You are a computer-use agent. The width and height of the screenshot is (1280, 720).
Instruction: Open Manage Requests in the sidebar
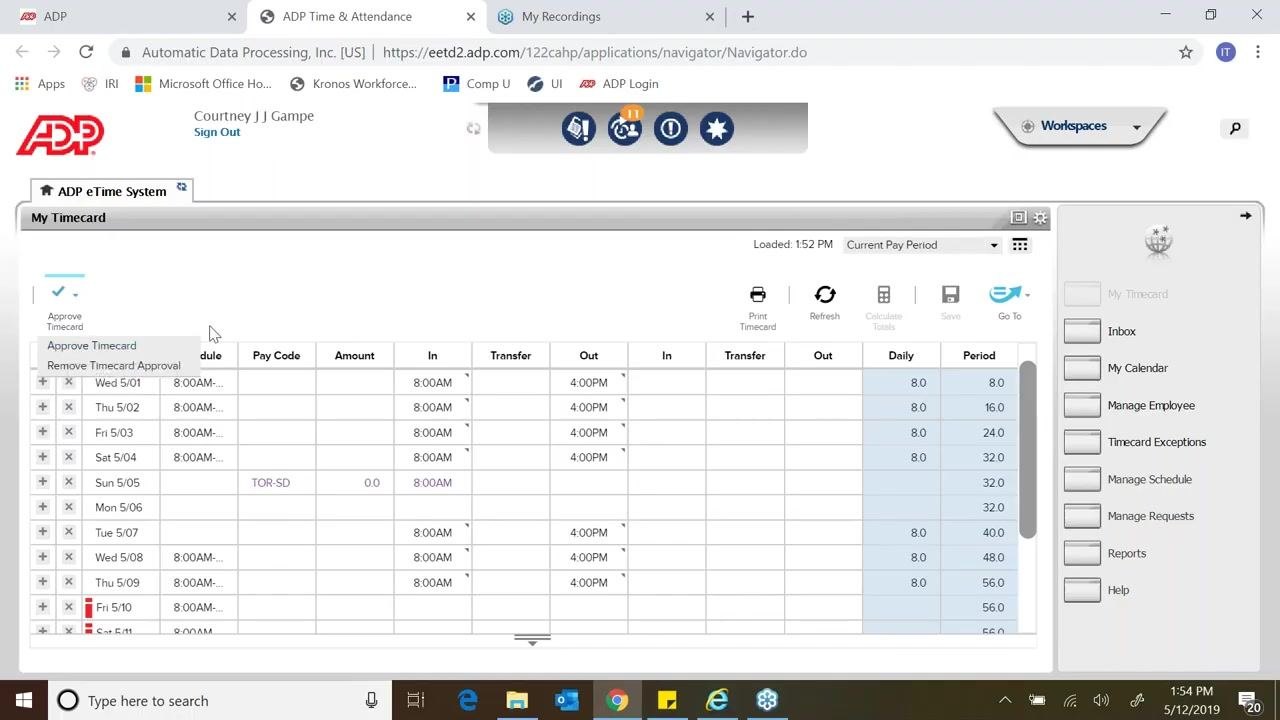tap(1150, 516)
